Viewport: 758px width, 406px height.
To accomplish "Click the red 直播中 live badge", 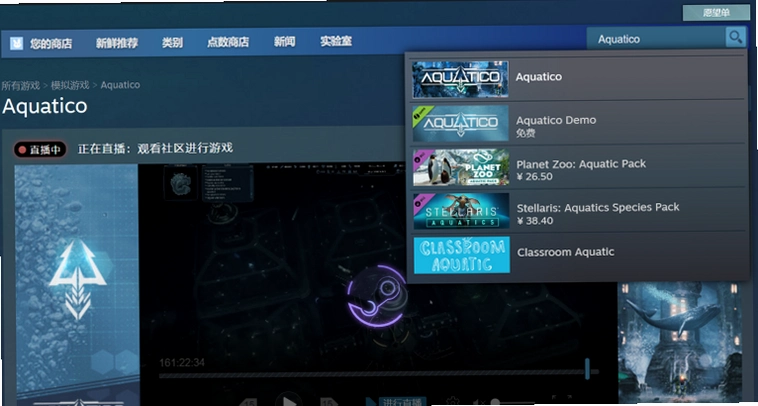I will click(x=40, y=150).
